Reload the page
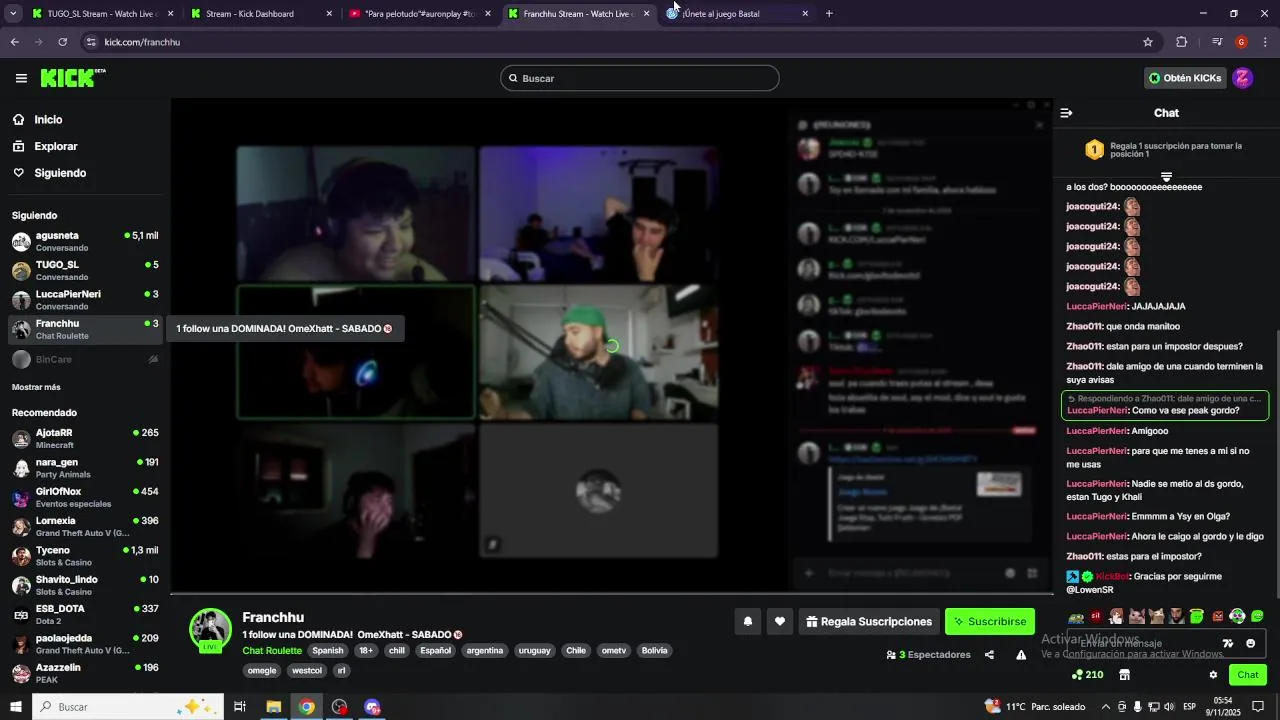 [62, 42]
